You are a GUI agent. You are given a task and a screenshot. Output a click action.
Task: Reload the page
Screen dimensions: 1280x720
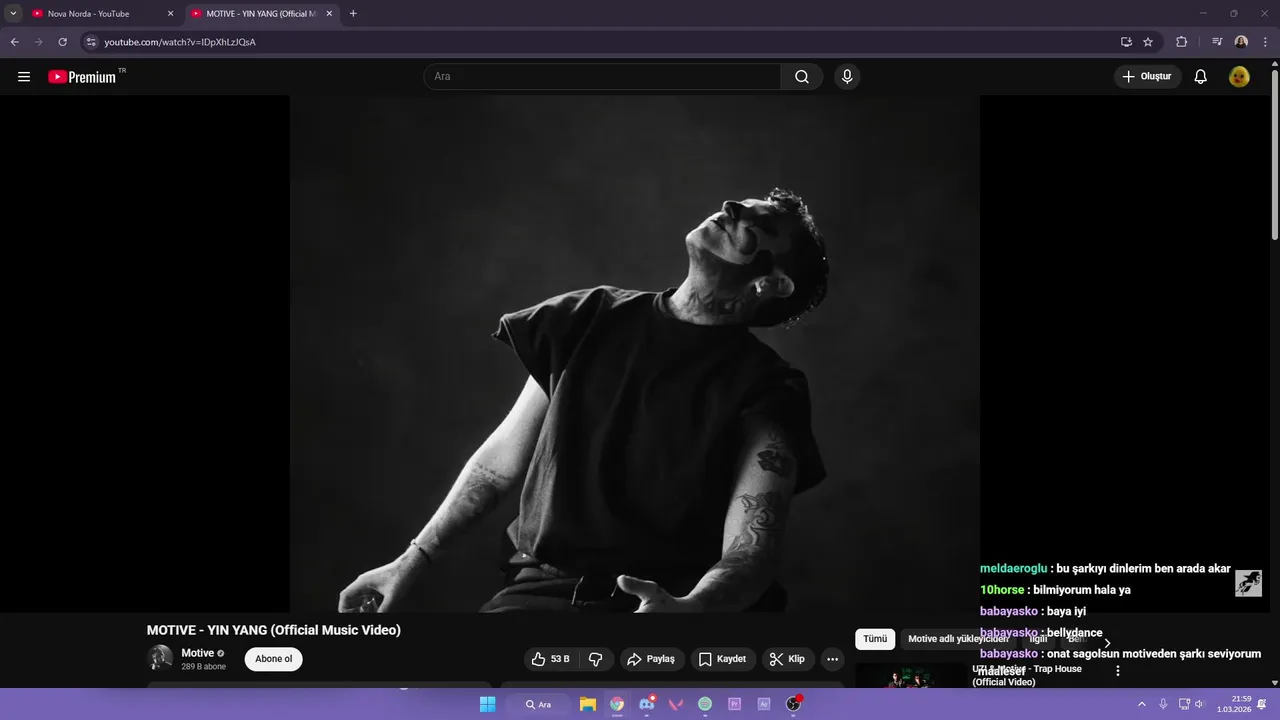62,42
